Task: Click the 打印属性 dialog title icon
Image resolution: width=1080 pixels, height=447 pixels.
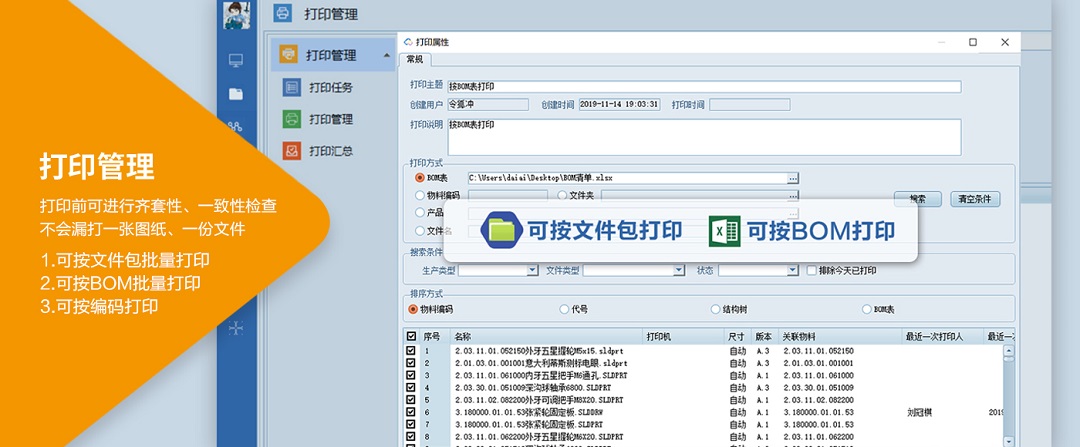Action: coord(408,42)
